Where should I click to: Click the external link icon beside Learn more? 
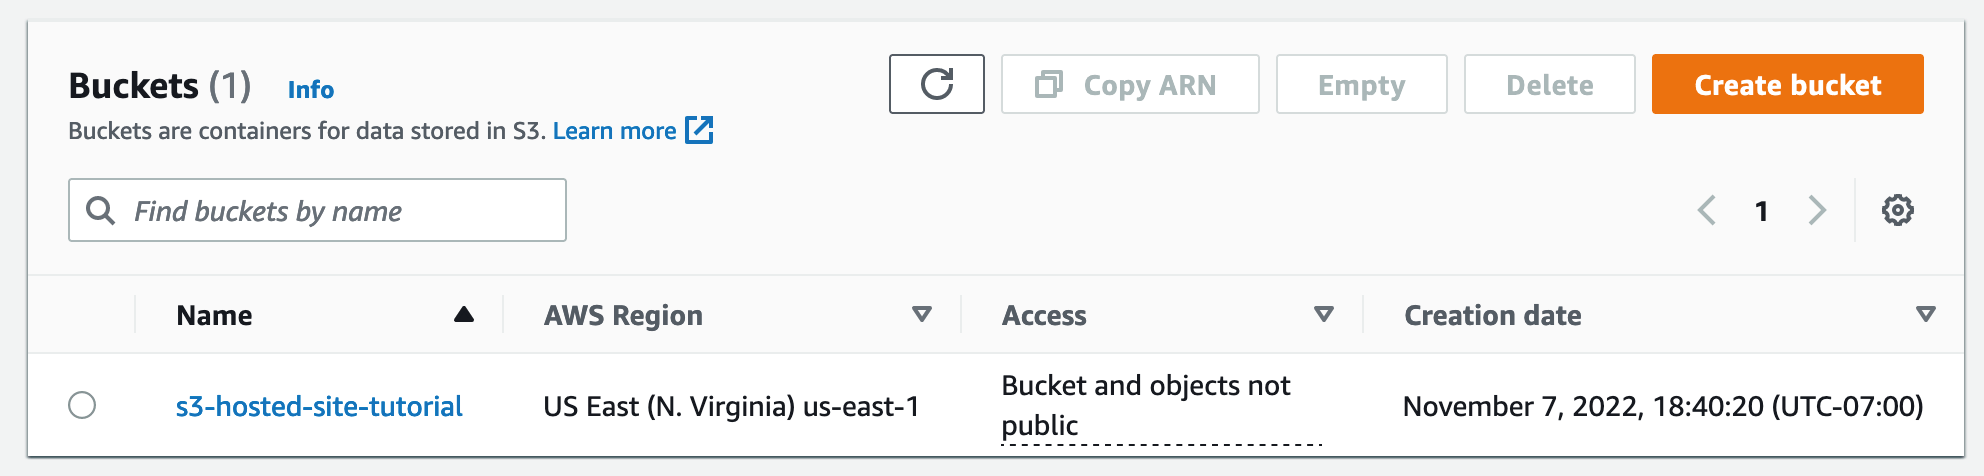(699, 130)
